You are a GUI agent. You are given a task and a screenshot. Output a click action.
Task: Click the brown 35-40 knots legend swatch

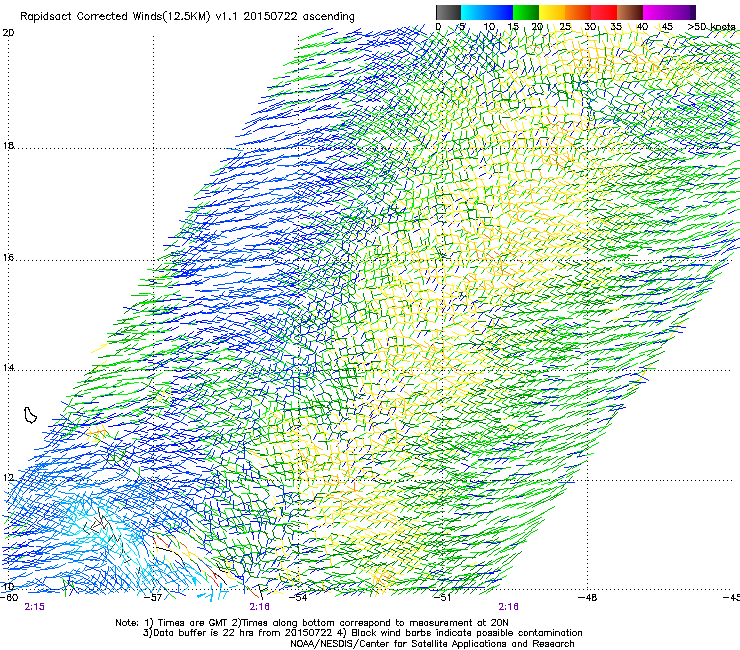[x=630, y=12]
